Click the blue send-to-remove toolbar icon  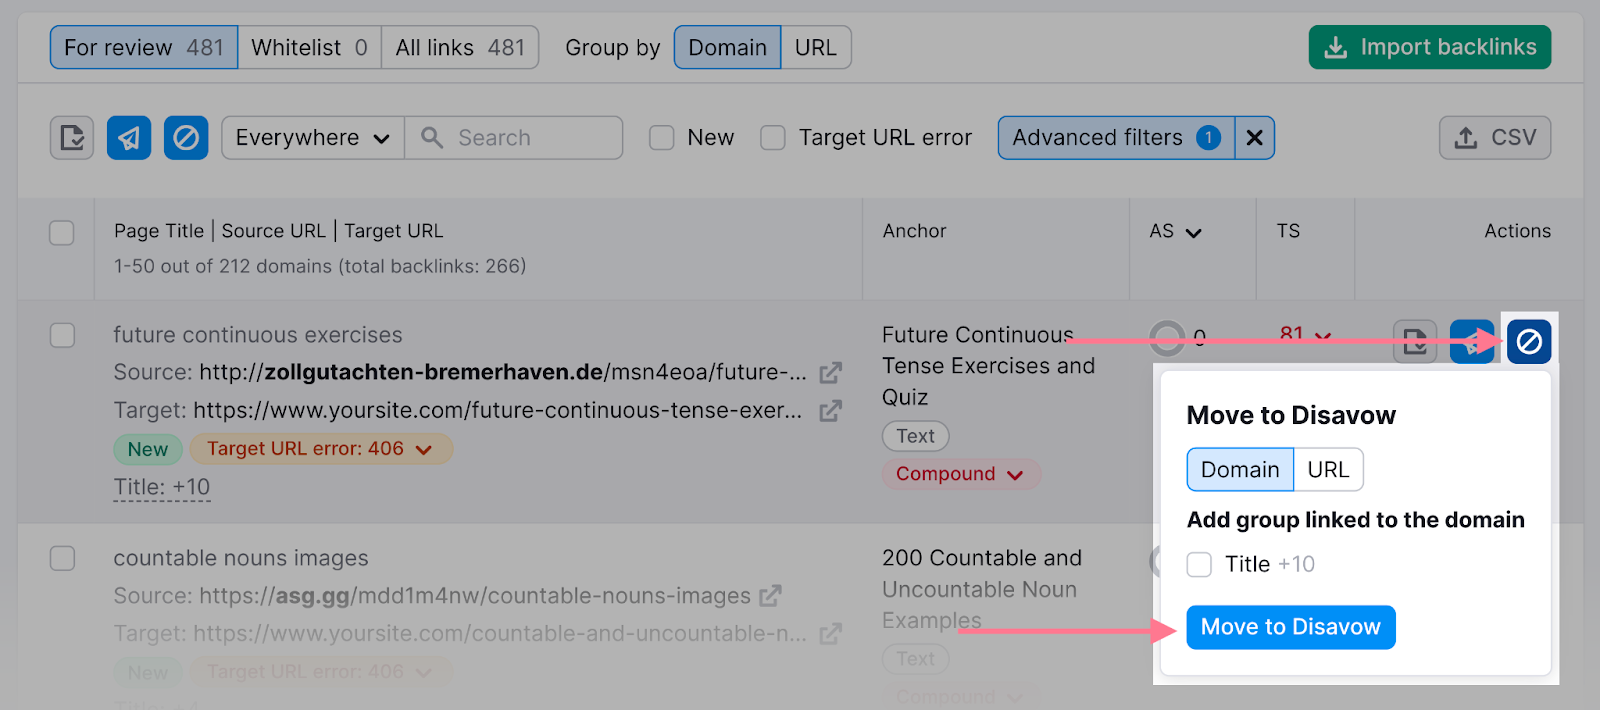[129, 138]
